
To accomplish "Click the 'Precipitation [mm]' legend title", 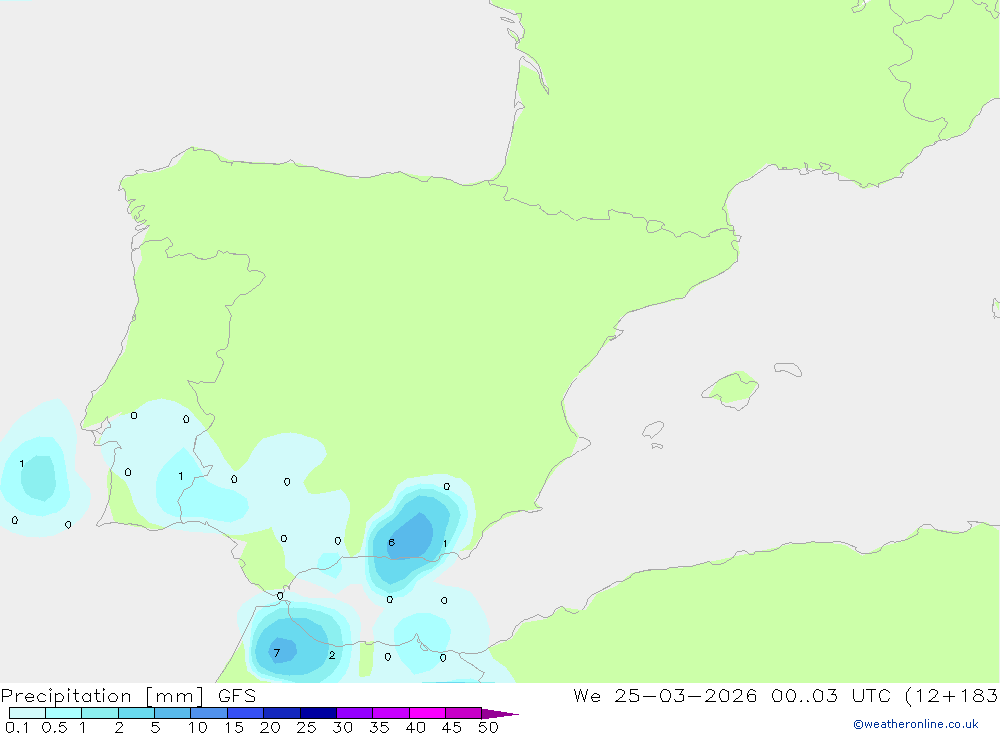I will [x=102, y=696].
